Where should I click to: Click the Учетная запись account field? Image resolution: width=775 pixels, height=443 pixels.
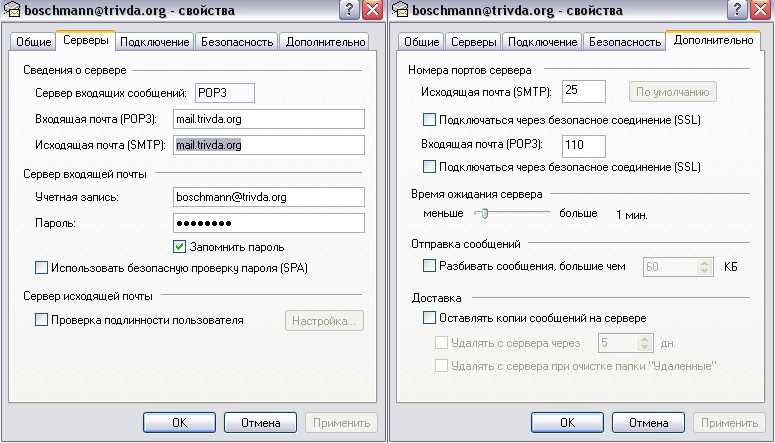pyautogui.click(x=267, y=197)
